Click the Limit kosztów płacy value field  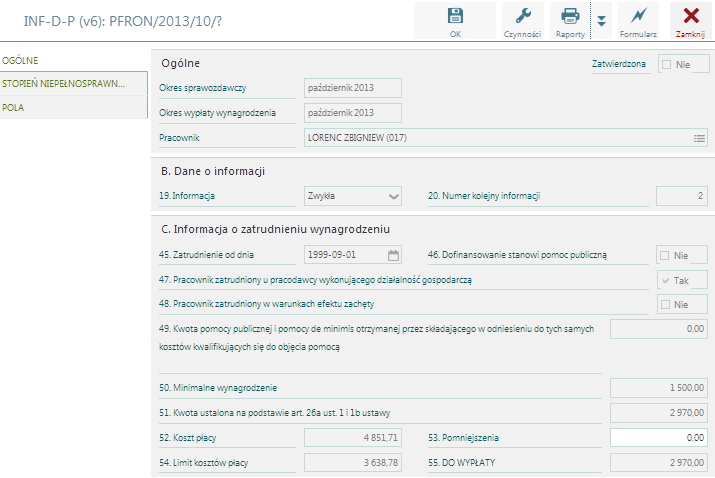pyautogui.click(x=352, y=462)
